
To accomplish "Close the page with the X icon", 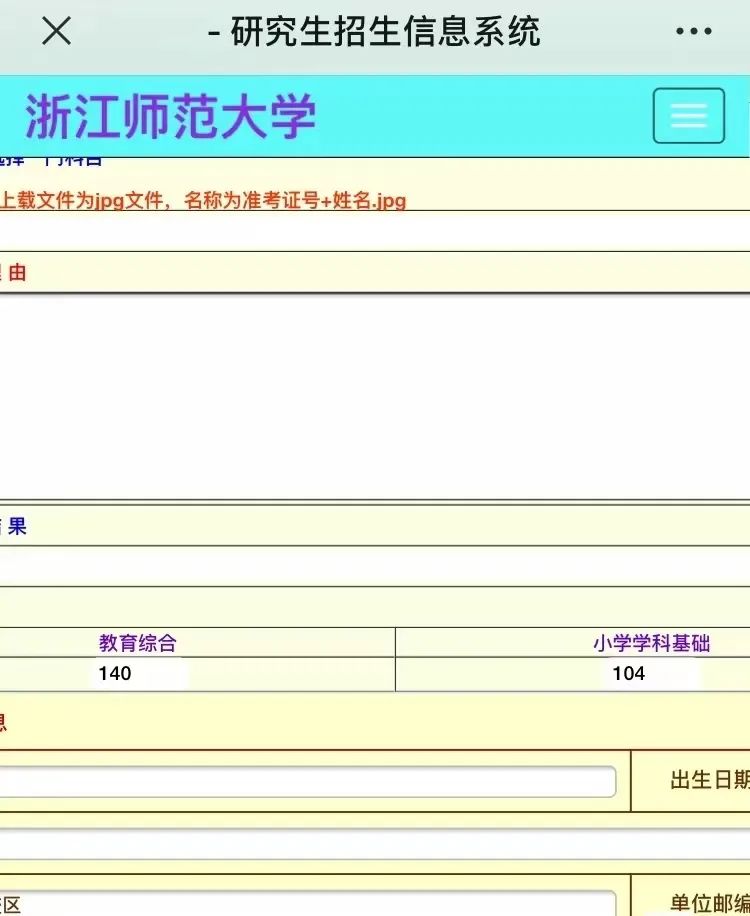I will [x=56, y=32].
